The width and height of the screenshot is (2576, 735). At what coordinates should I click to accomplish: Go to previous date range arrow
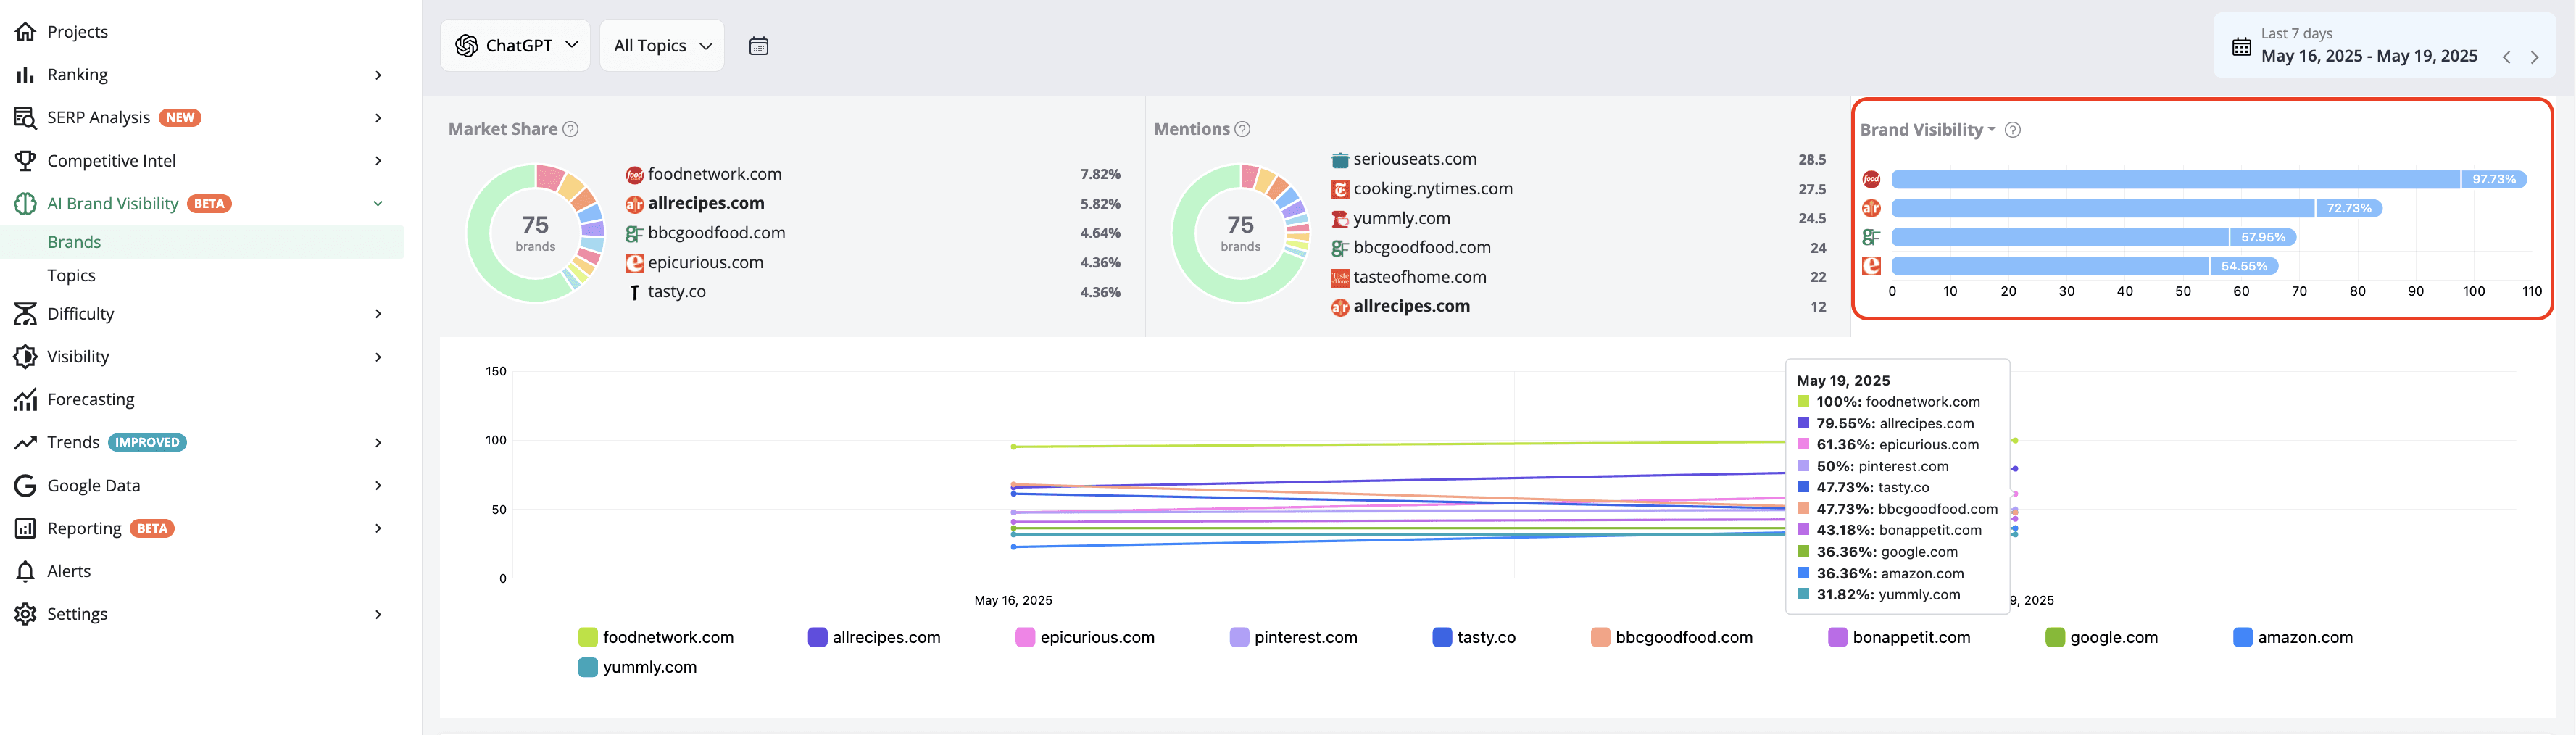[x=2507, y=57]
